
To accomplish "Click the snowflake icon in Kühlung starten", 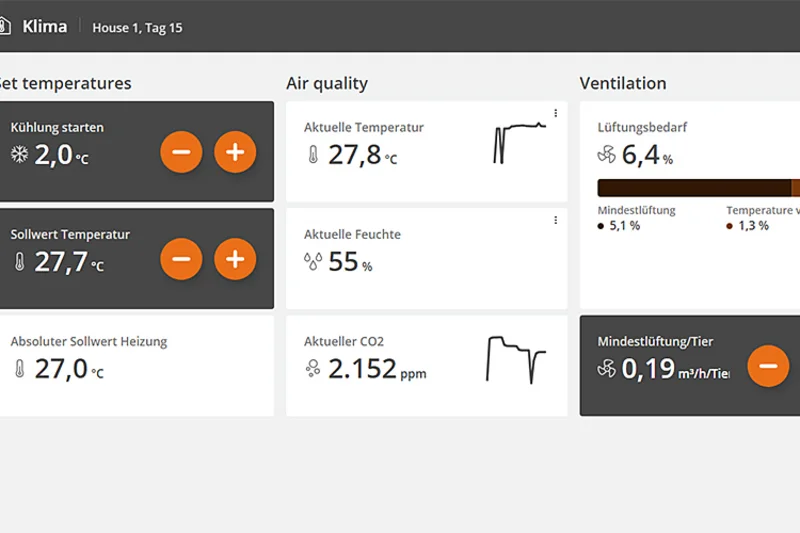I will [x=19, y=154].
